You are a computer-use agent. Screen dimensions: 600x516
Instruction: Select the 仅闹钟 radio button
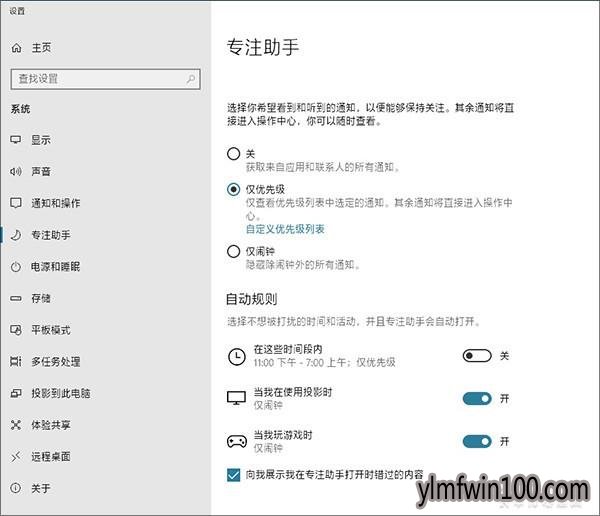click(233, 251)
